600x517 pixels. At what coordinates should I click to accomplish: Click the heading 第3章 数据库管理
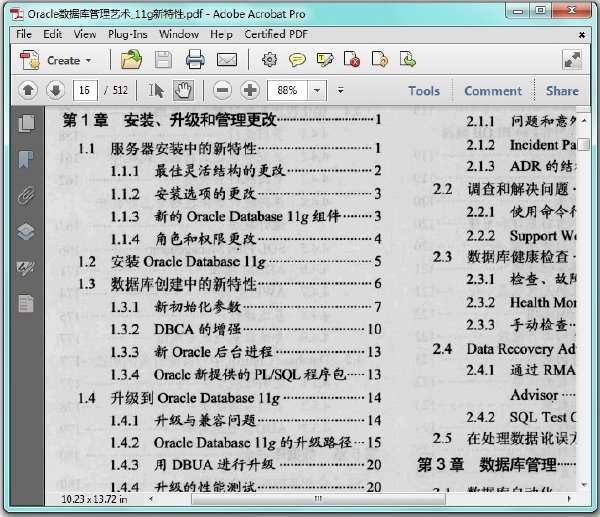point(497,465)
